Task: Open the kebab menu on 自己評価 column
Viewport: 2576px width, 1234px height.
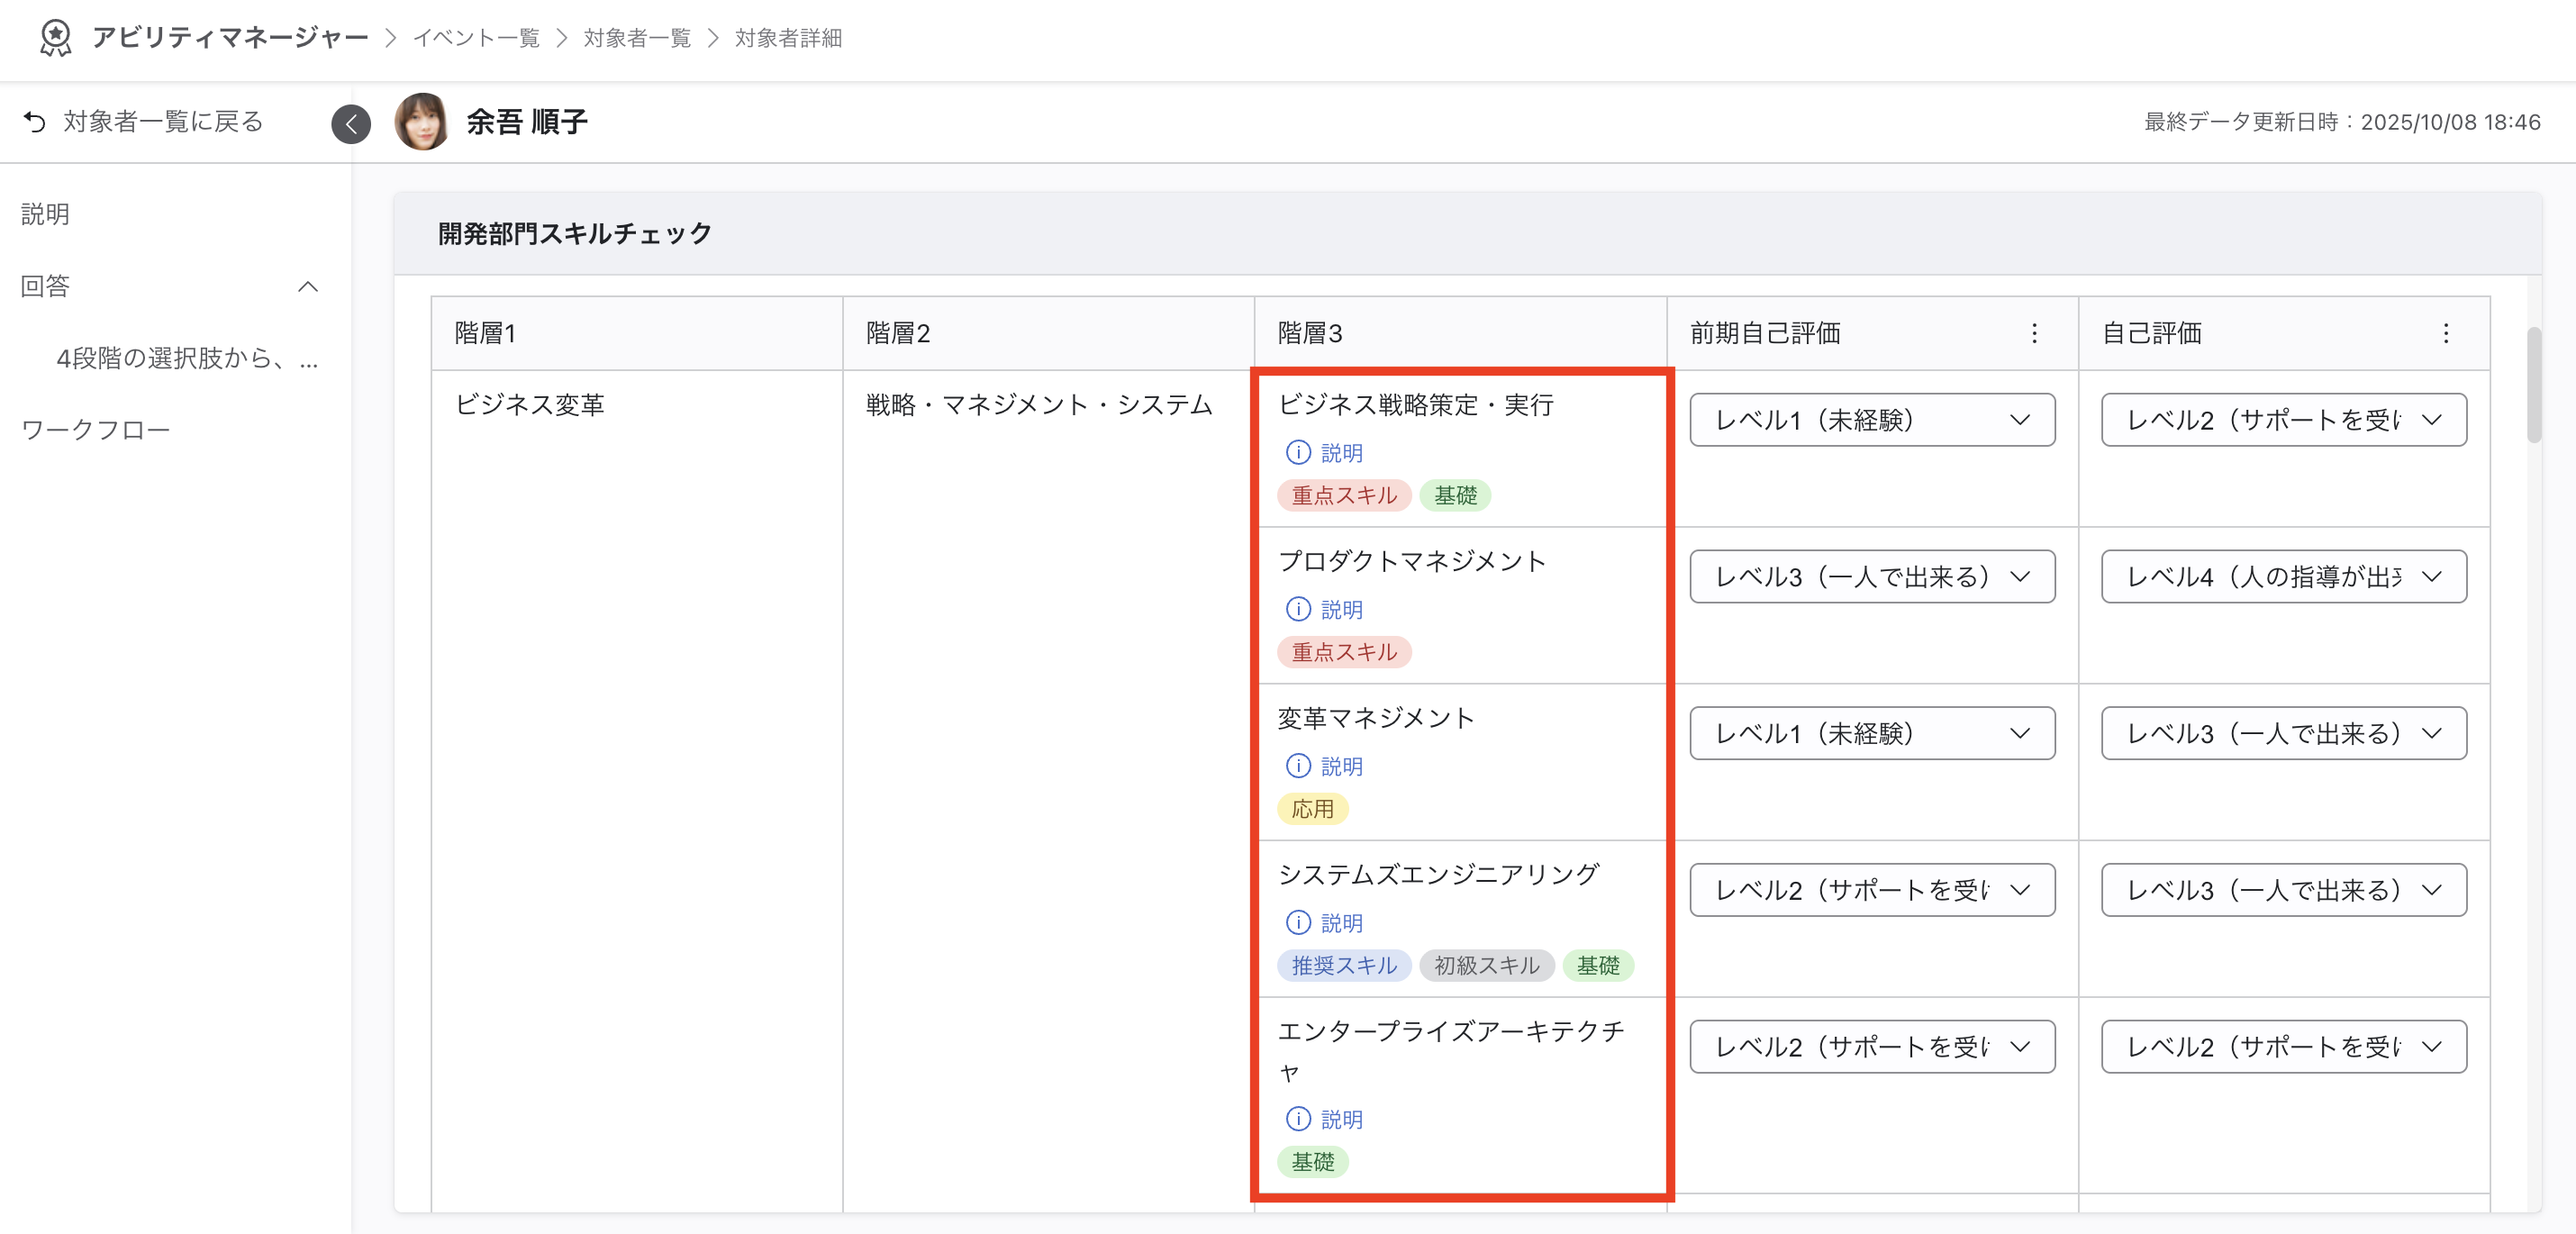Action: tap(2446, 334)
